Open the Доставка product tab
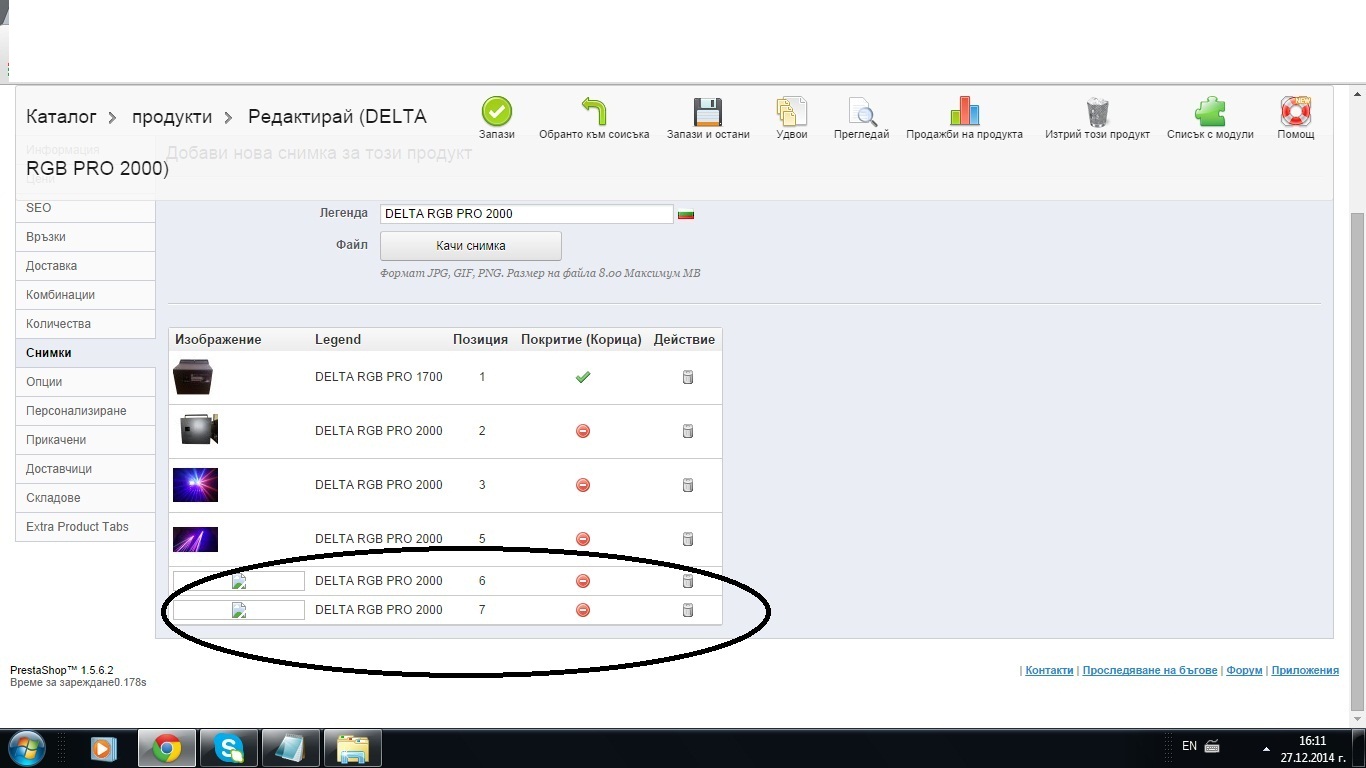Viewport: 1366px width, 768px height. coord(85,266)
